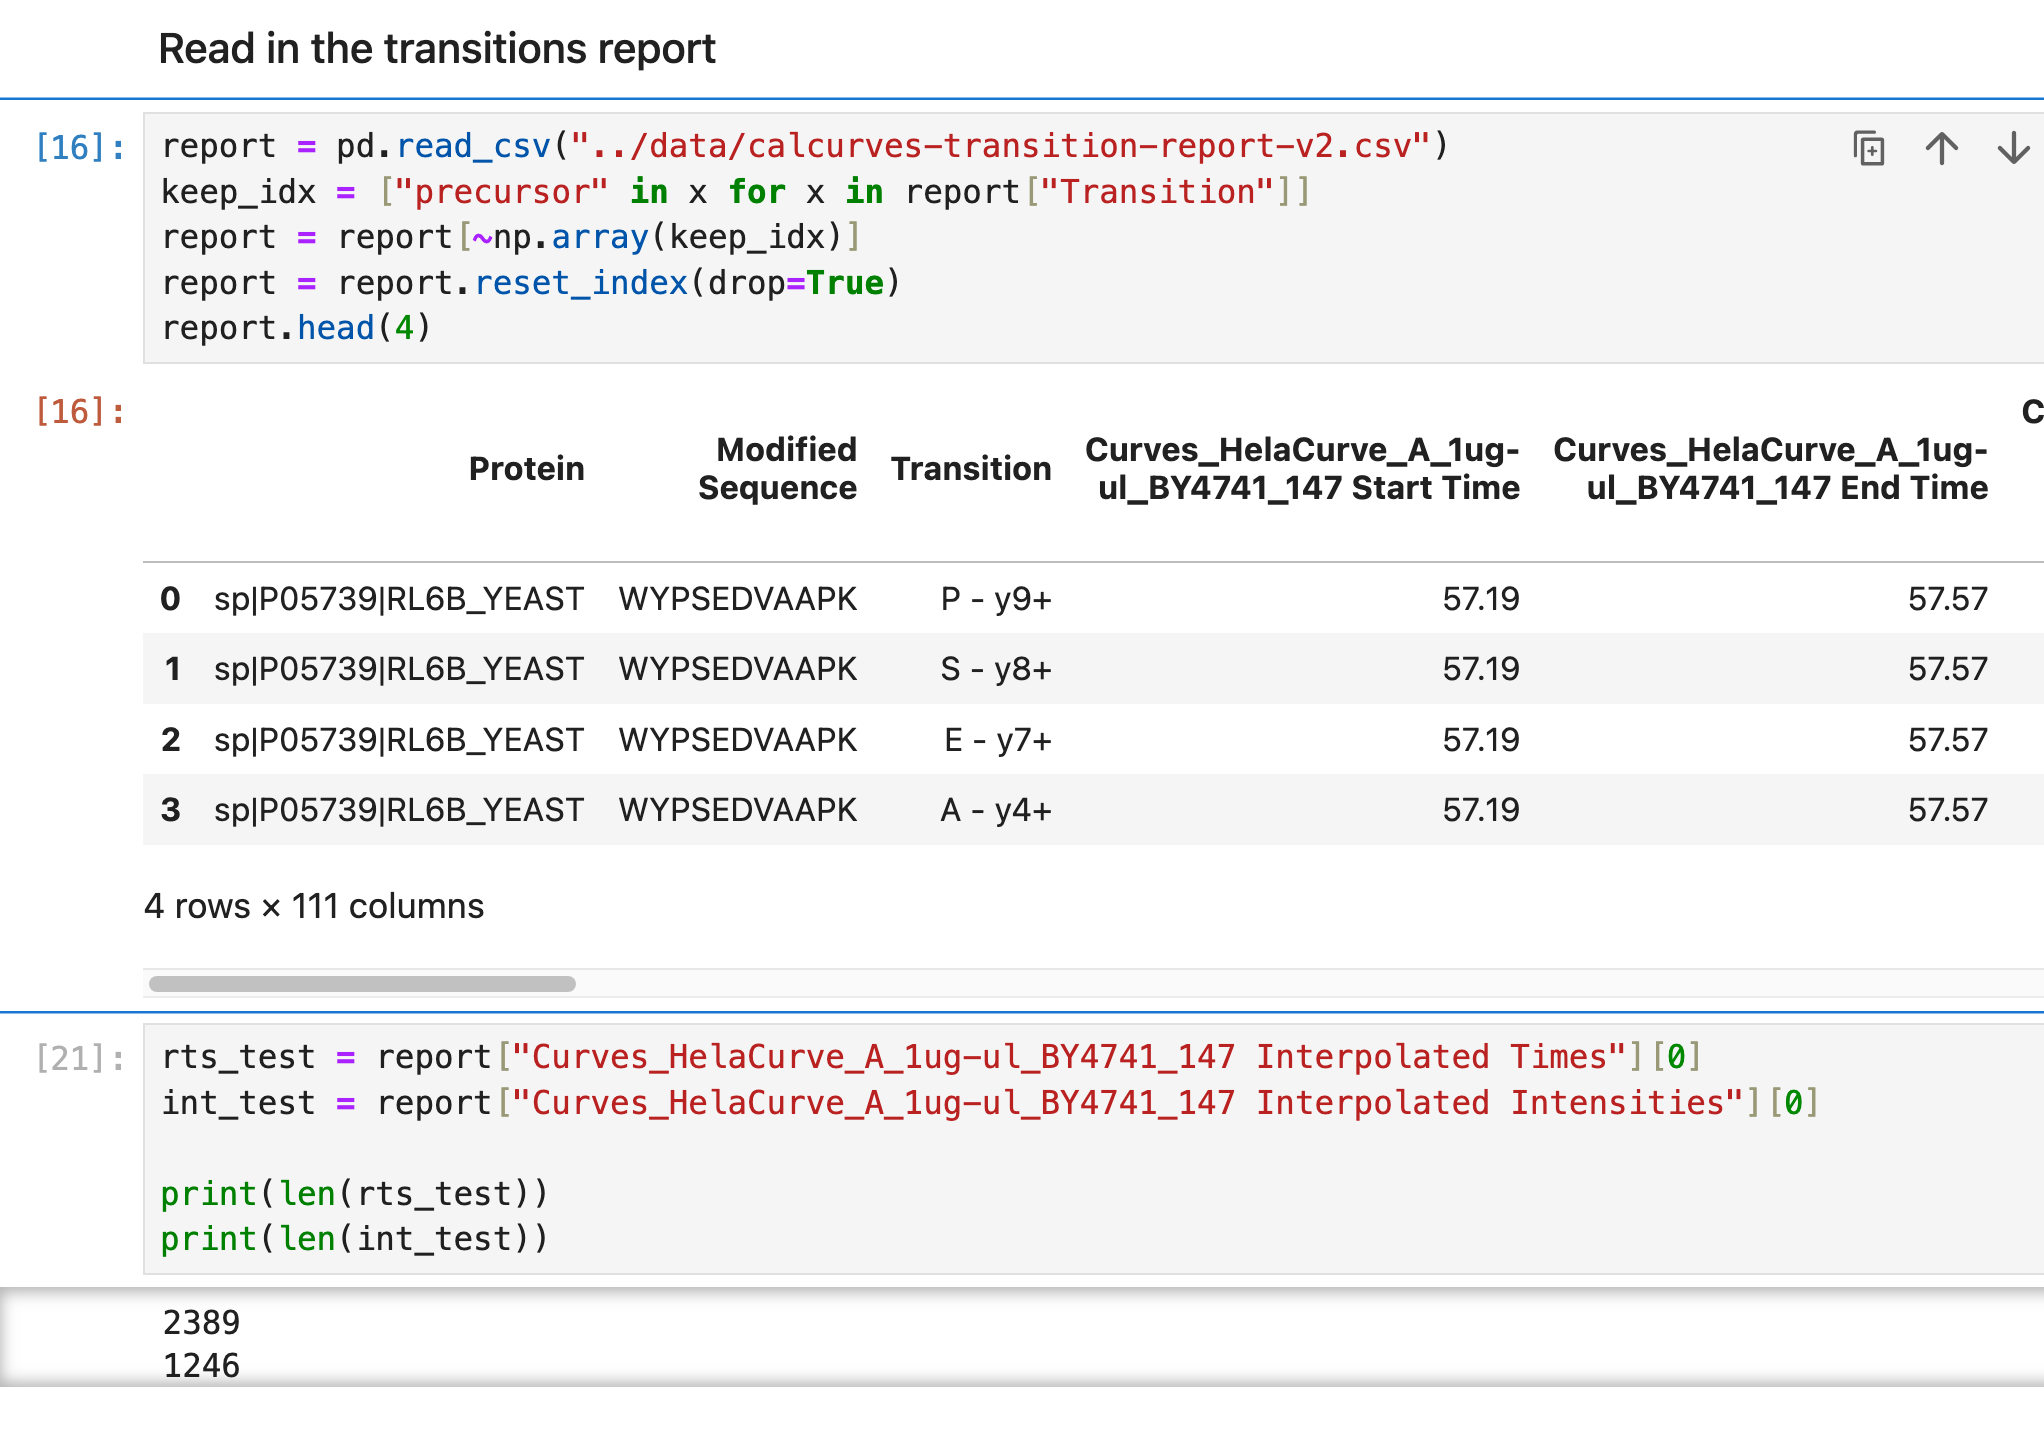Click the horizontal scrollbar under the table

(362, 984)
